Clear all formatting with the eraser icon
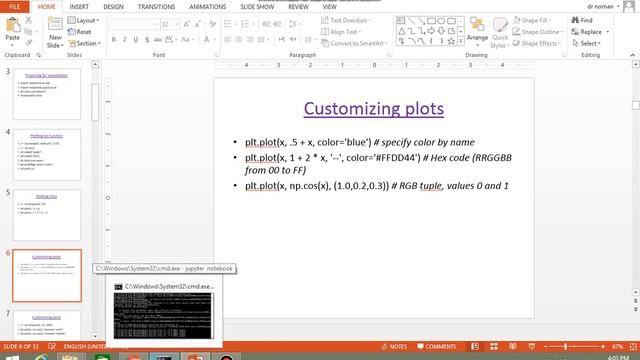Image resolution: width=640 pixels, height=360 pixels. pos(212,24)
